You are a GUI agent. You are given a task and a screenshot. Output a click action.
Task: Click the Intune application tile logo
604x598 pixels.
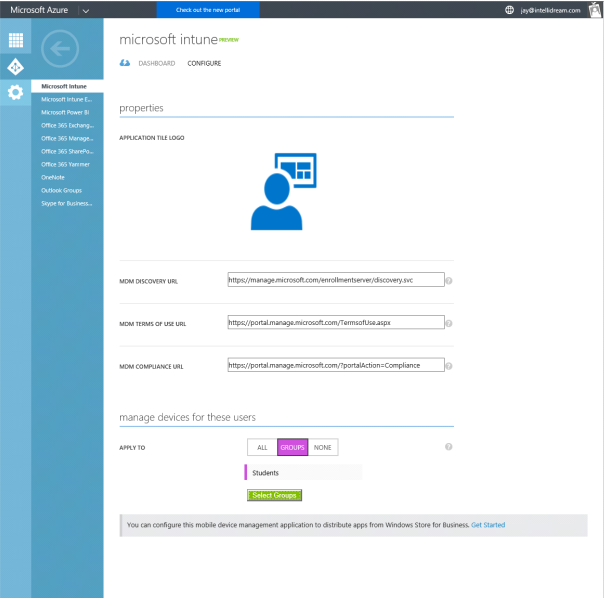click(x=283, y=191)
